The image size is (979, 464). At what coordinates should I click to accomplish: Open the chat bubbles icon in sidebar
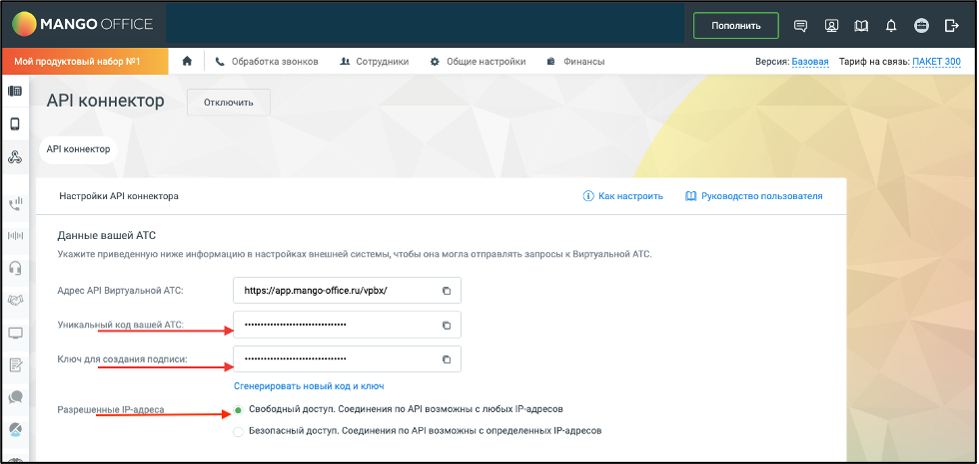(15, 397)
